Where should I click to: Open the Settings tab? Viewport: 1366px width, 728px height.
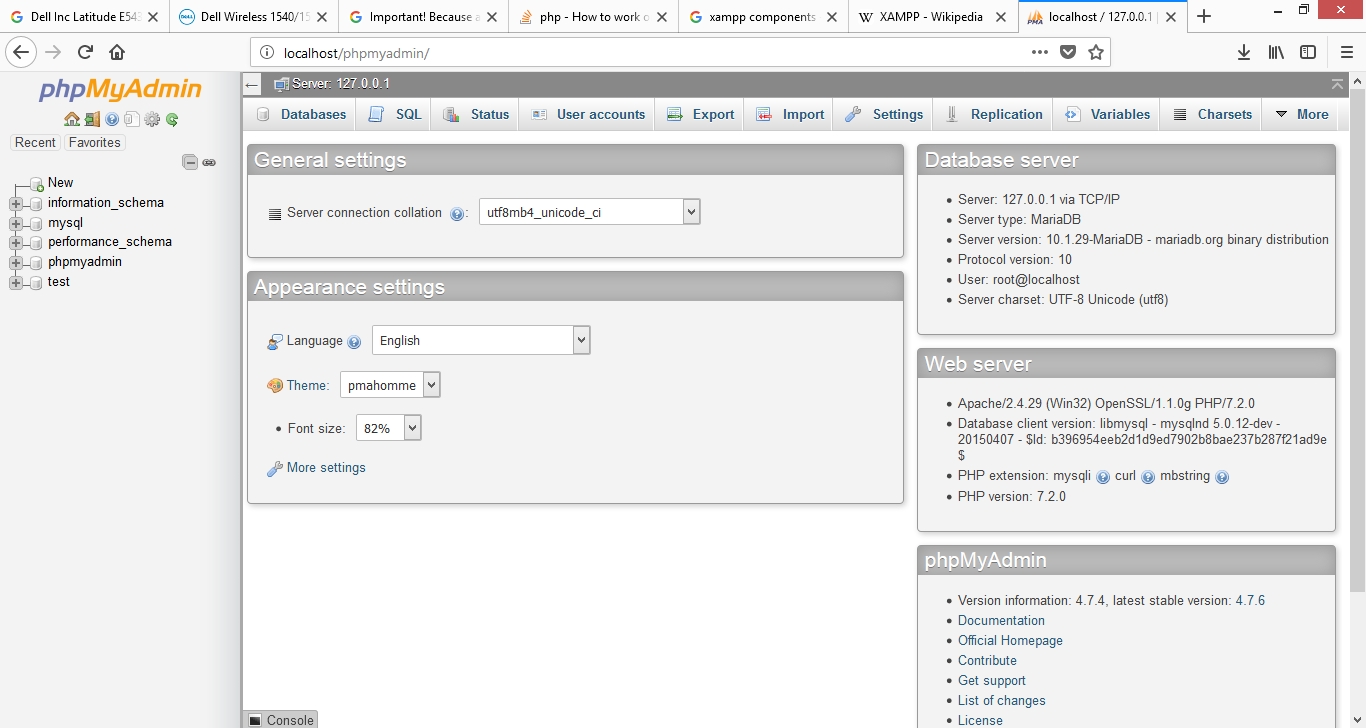click(x=883, y=114)
